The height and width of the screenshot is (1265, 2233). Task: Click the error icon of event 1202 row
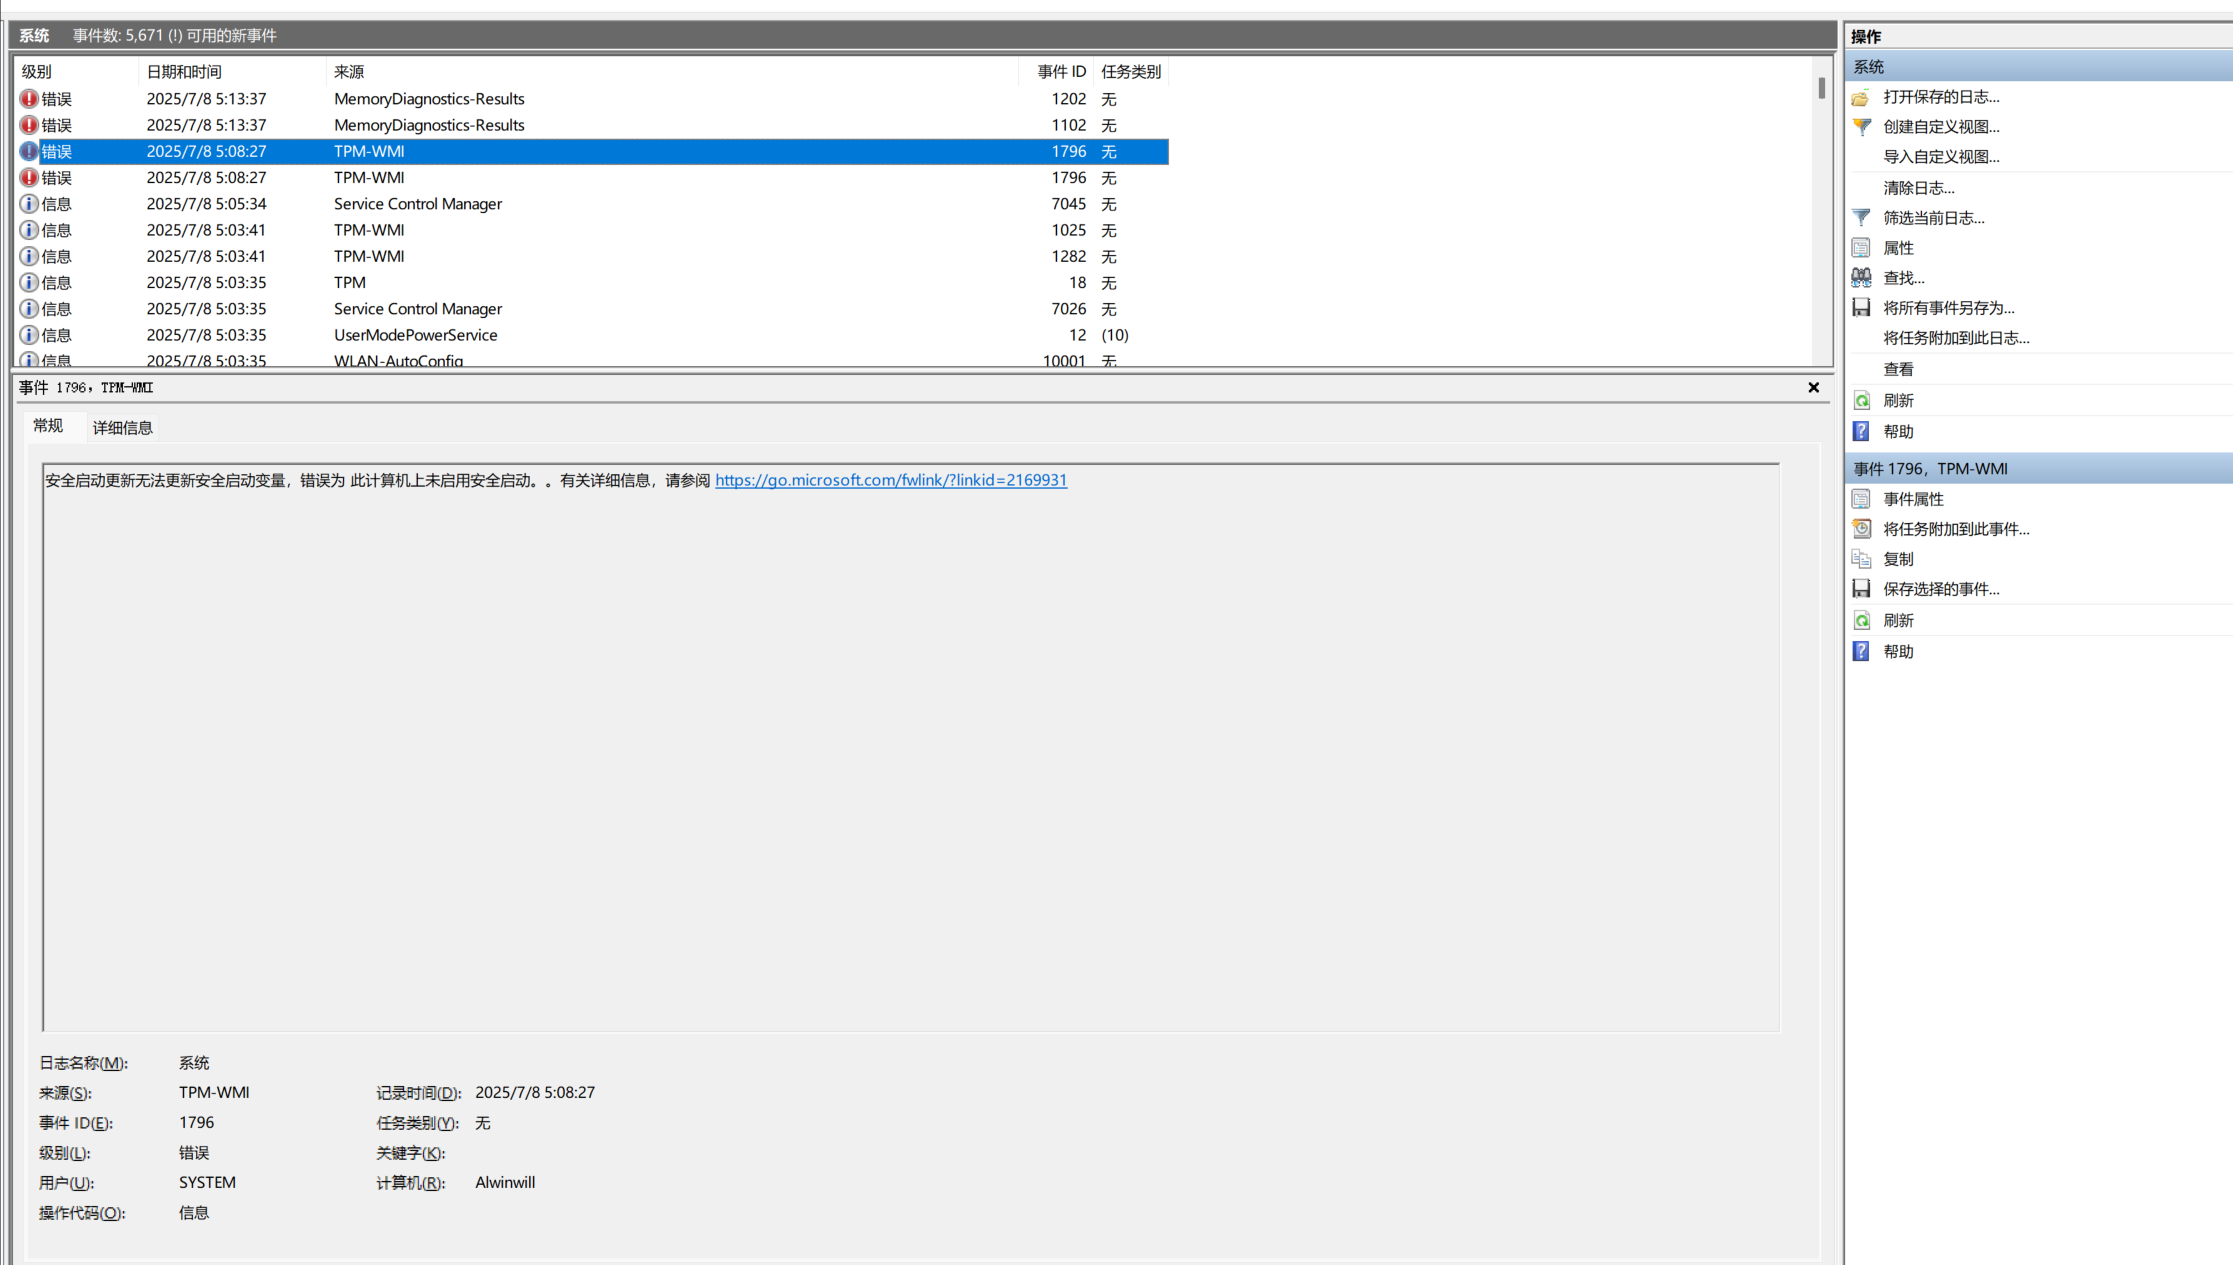29,99
